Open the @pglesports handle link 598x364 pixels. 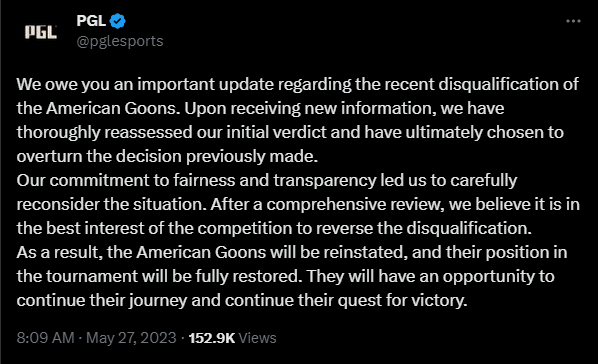[120, 41]
